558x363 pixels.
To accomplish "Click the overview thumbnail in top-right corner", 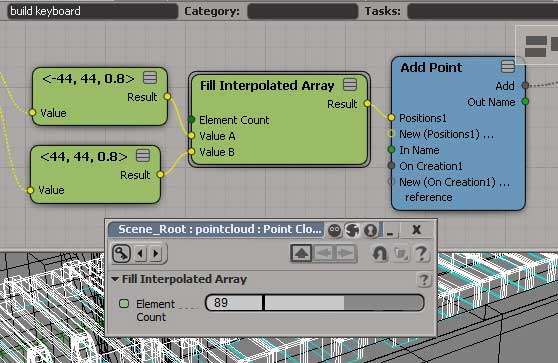I will click(537, 45).
